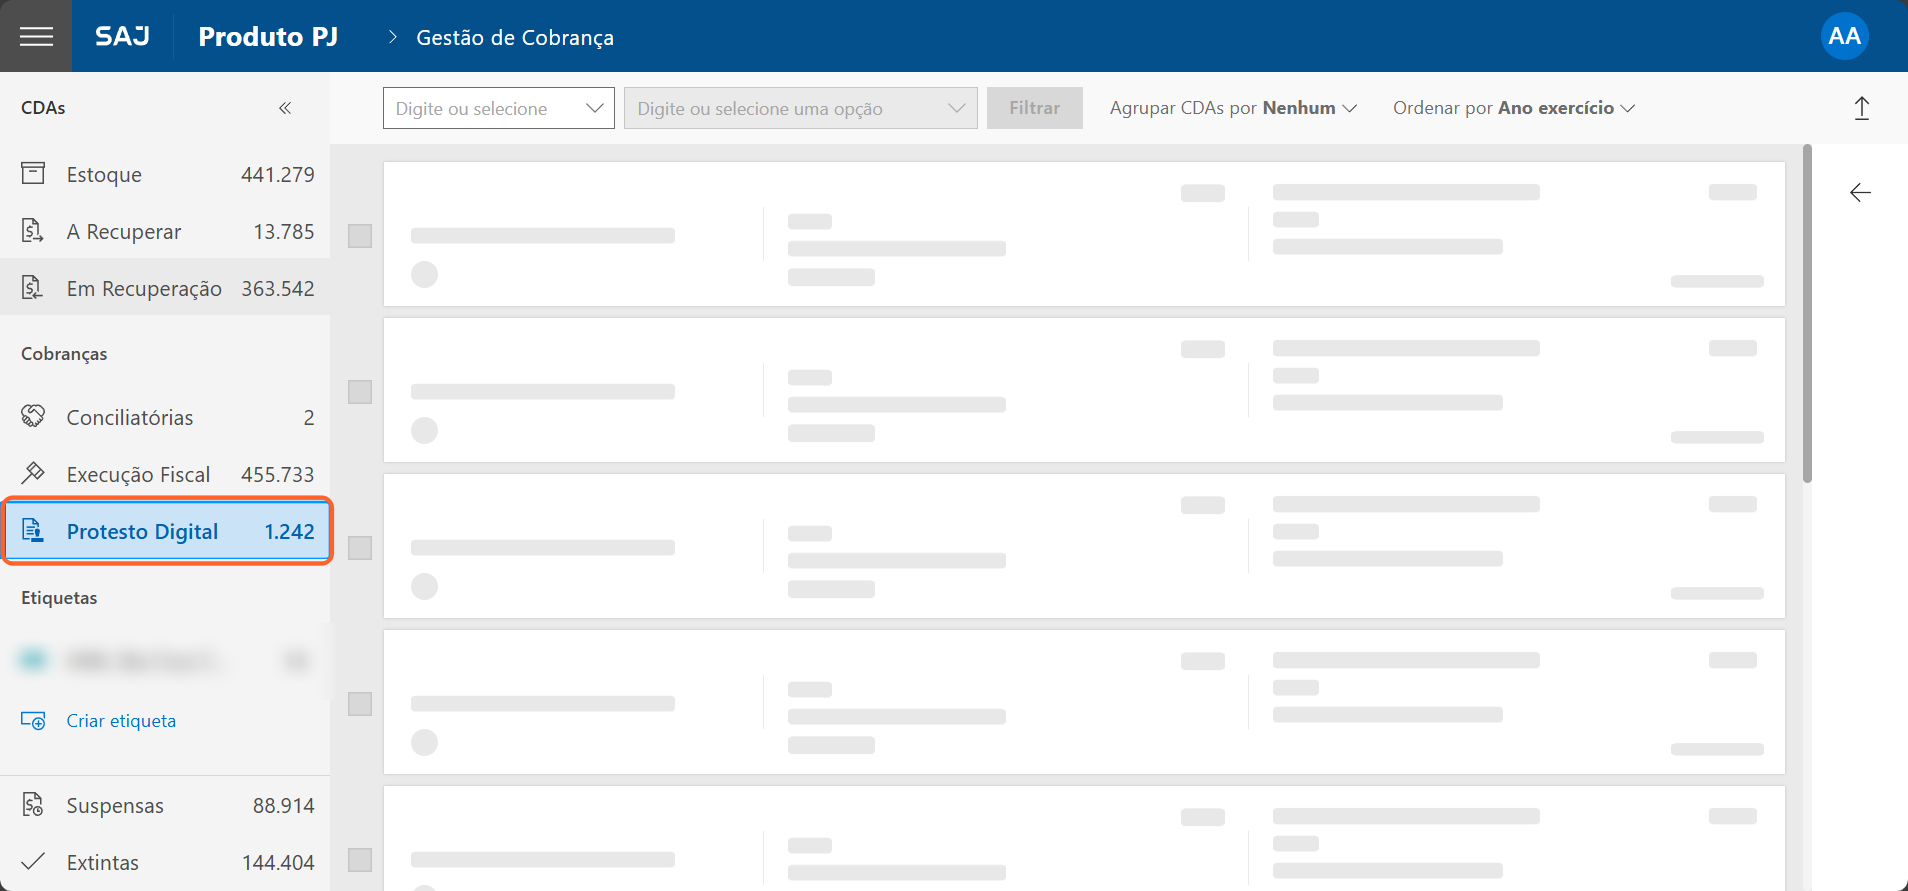Image resolution: width=1908 pixels, height=891 pixels.
Task: Click the Conciliatórias handshake icon
Action: 33,417
